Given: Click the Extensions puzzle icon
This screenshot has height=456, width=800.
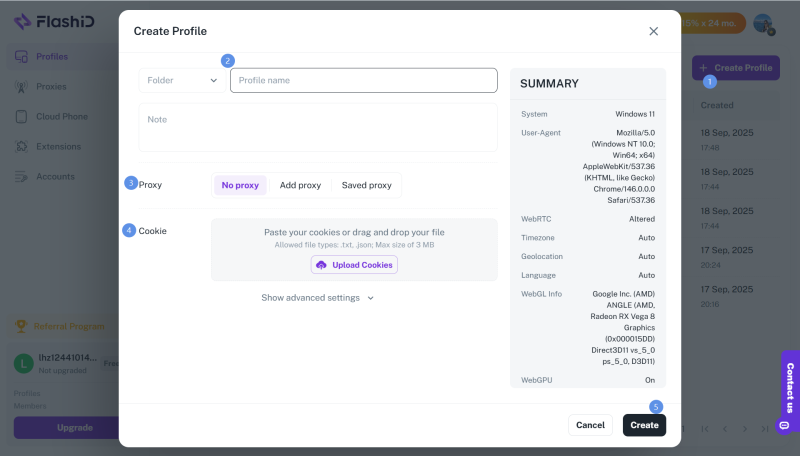Looking at the screenshot, I should [21, 146].
